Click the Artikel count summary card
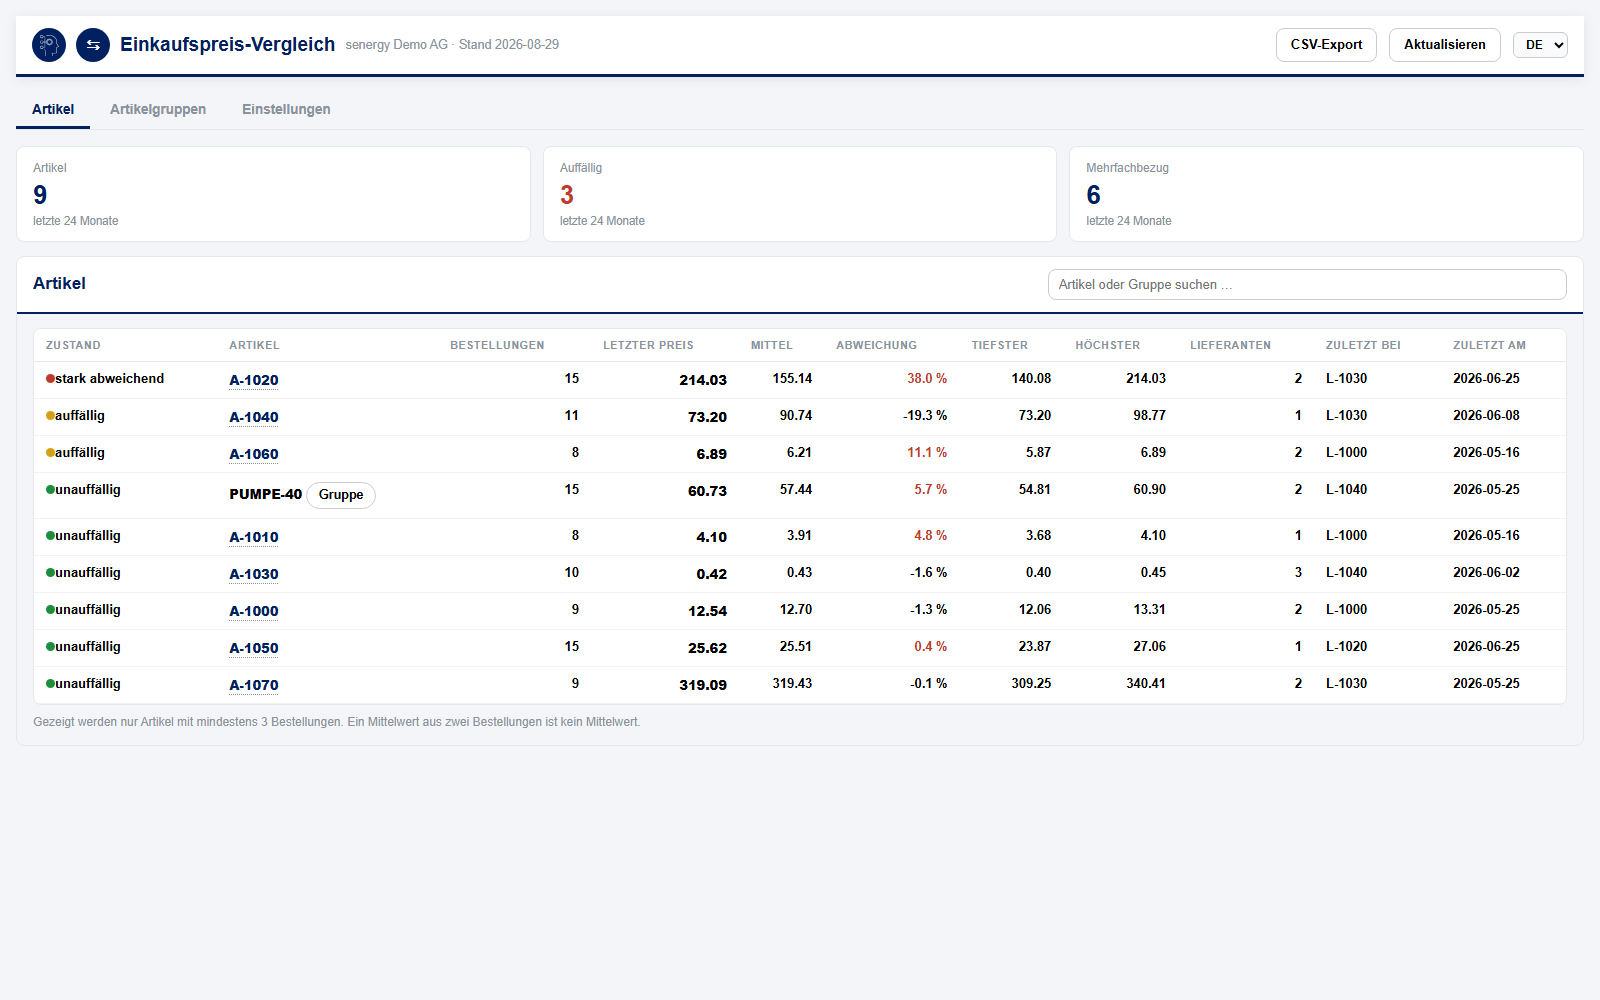Image resolution: width=1600 pixels, height=1000 pixels. [273, 194]
